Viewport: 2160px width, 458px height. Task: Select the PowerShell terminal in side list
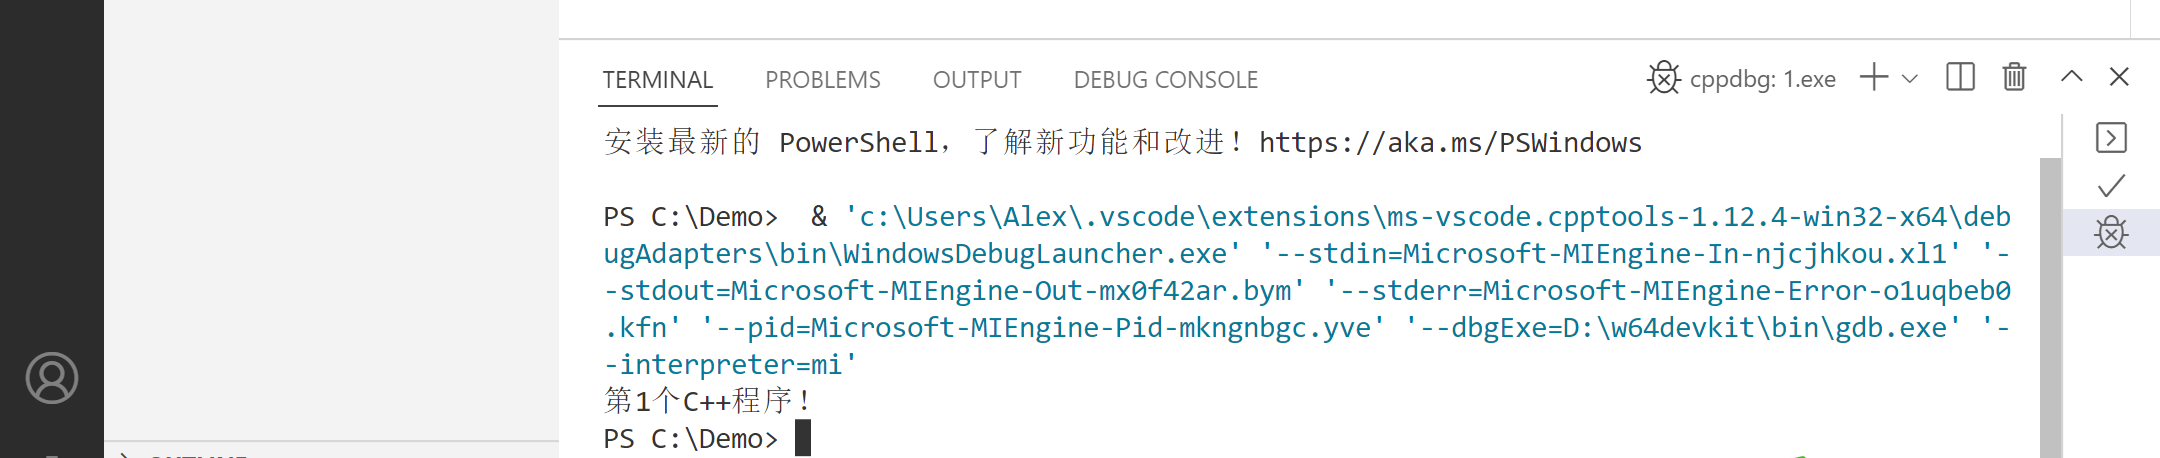coord(2111,137)
